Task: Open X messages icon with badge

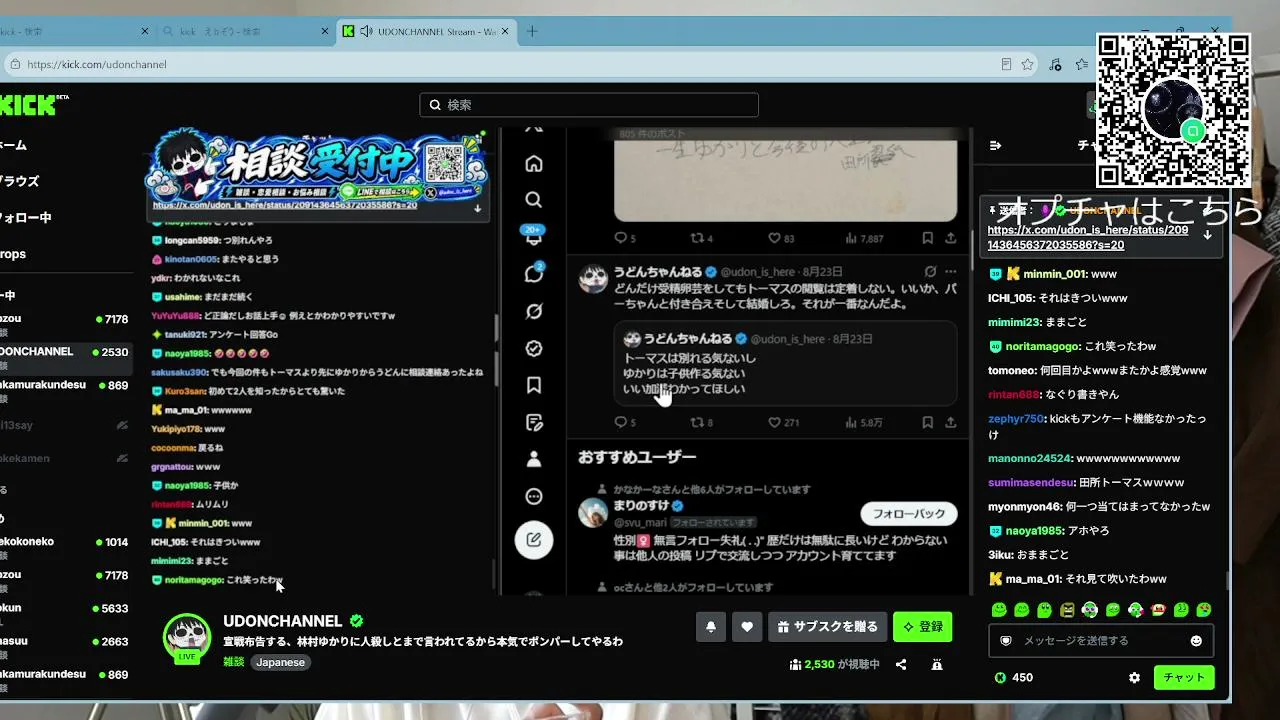Action: coord(534,273)
